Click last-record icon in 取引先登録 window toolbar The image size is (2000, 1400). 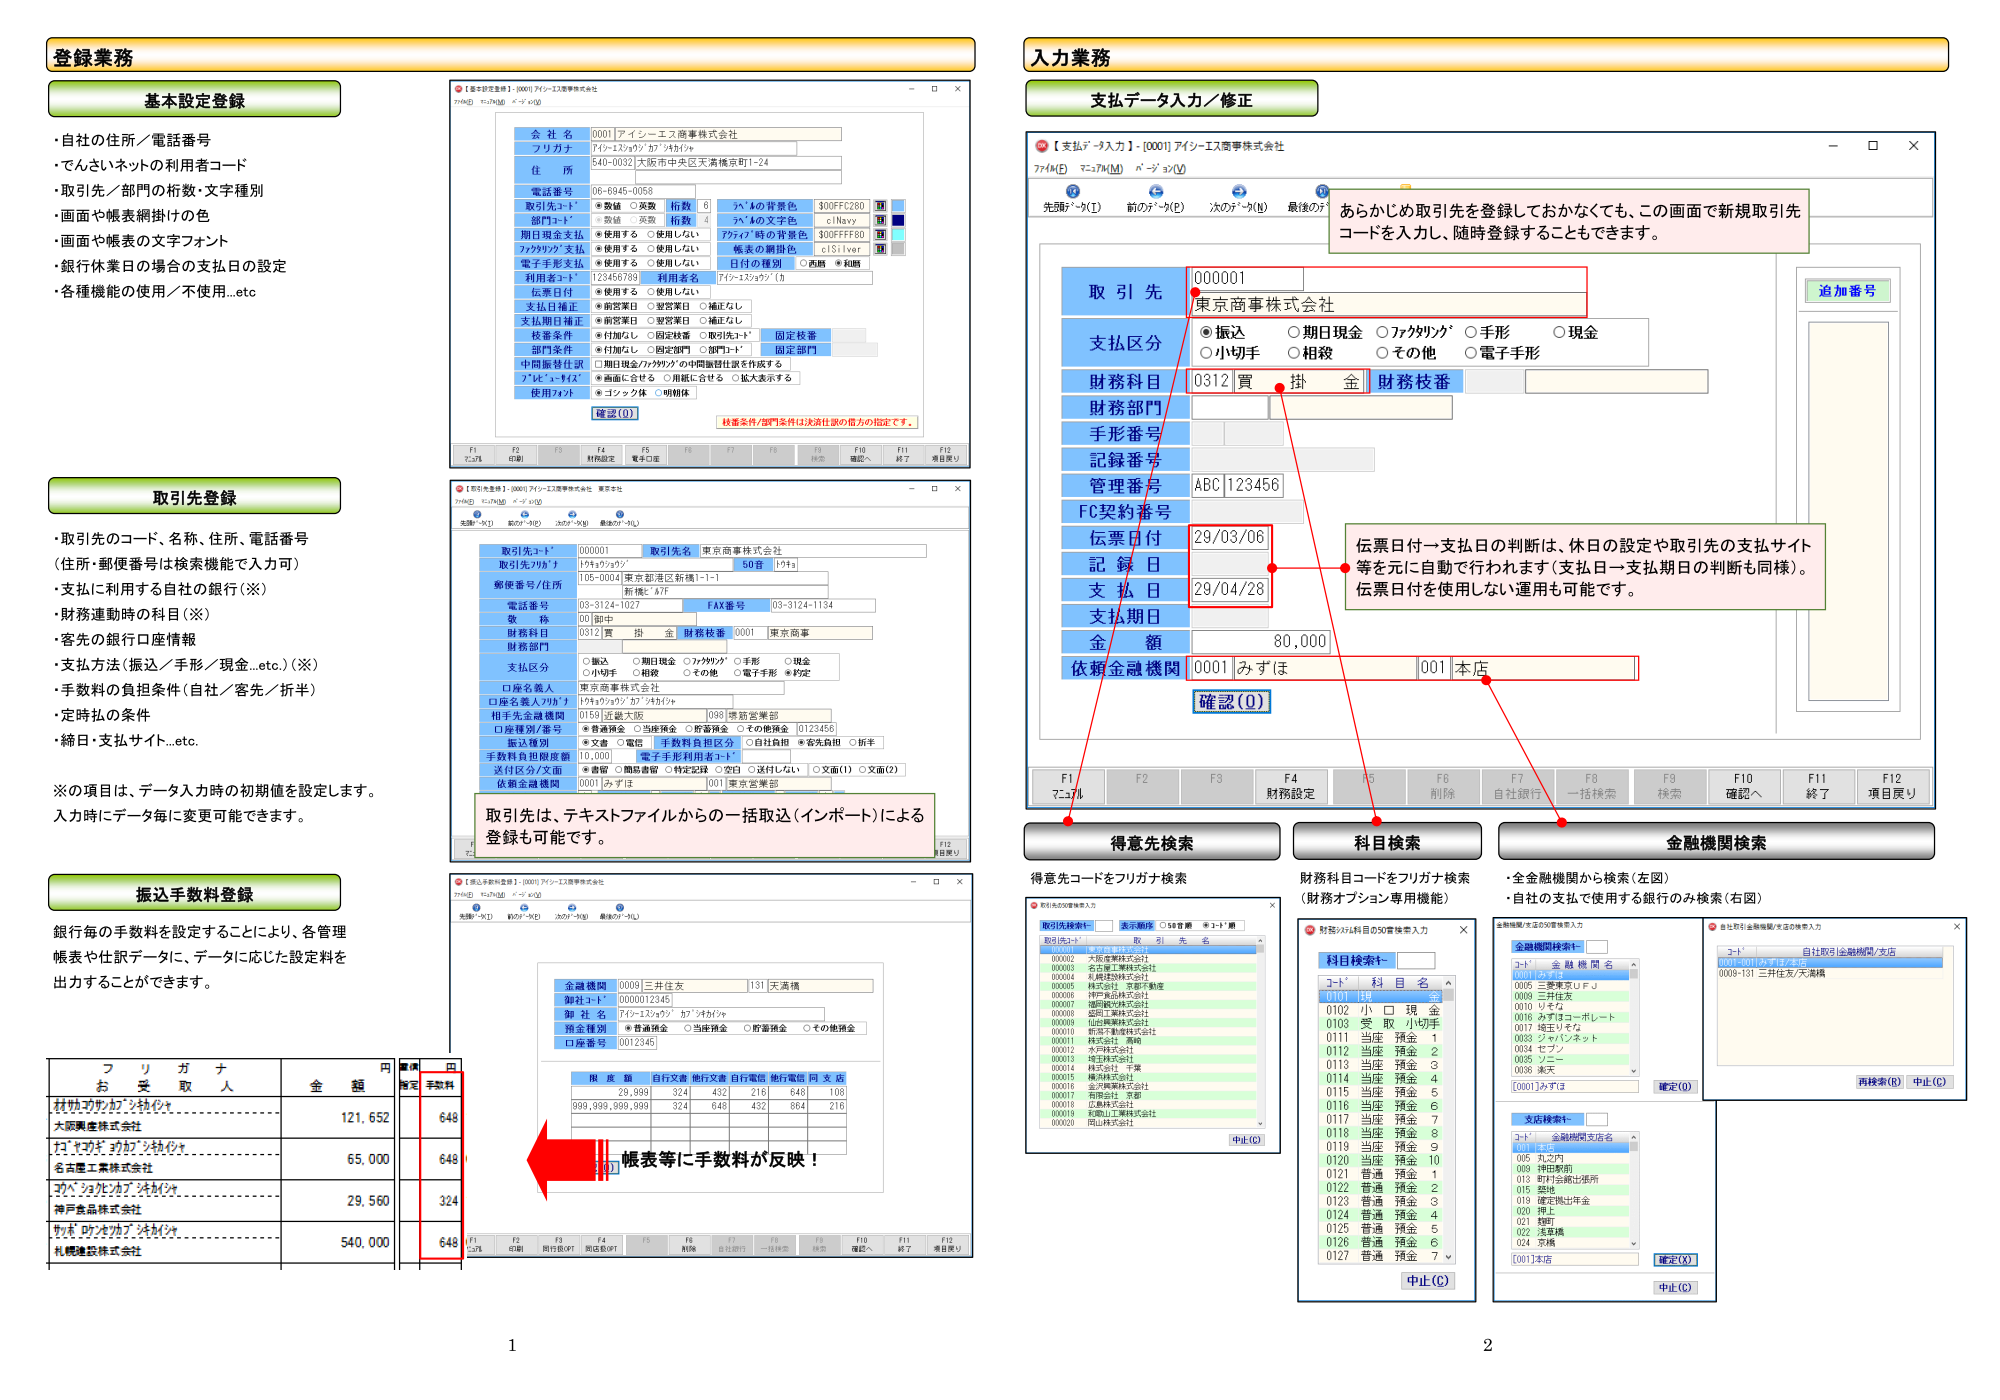click(619, 514)
